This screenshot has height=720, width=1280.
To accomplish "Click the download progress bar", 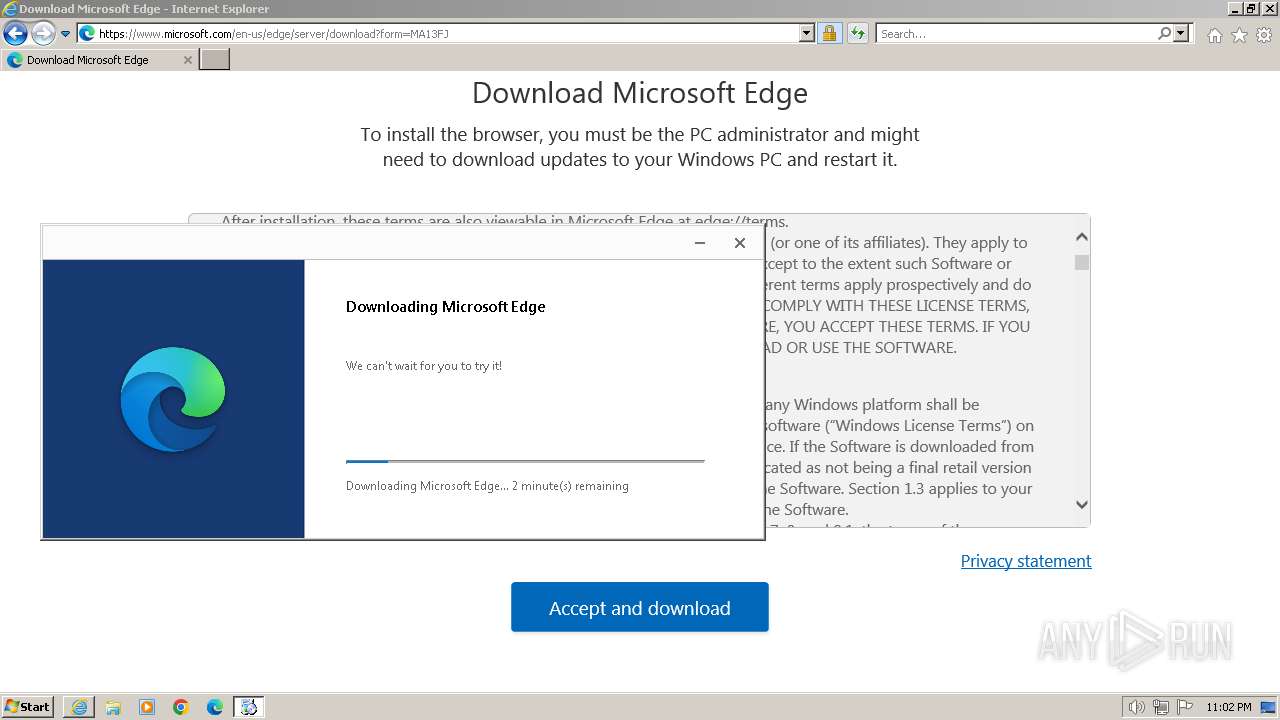I will click(x=525, y=461).
